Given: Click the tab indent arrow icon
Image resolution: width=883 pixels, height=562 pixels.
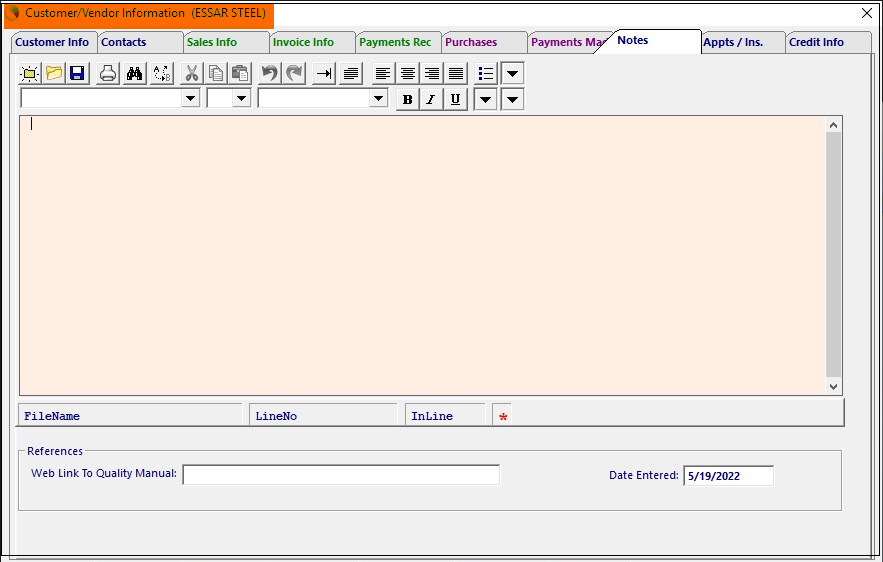Looking at the screenshot, I should coord(324,73).
